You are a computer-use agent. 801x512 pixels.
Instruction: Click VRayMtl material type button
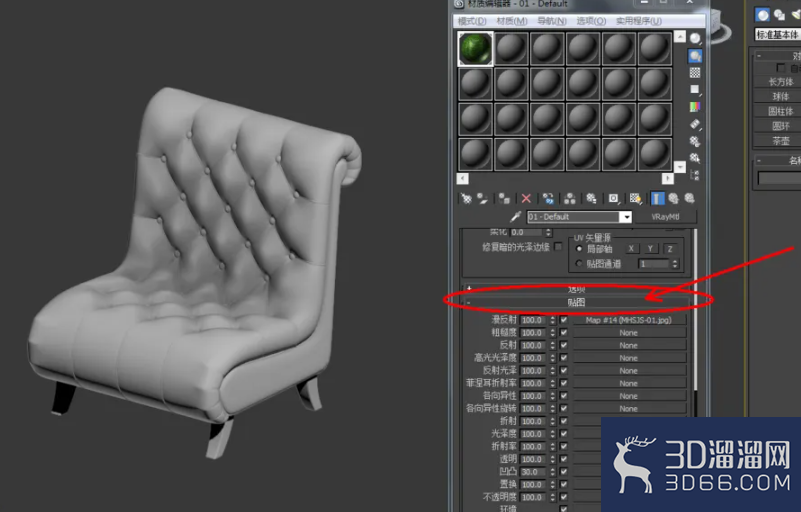[666, 217]
